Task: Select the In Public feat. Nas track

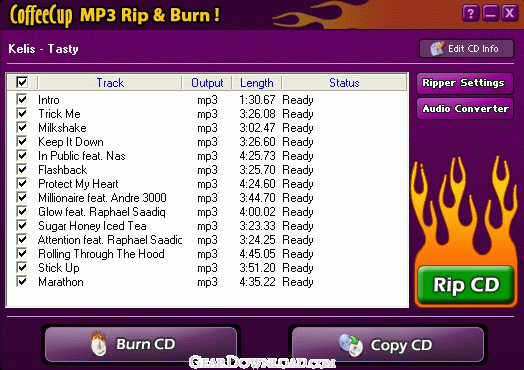Action: coord(82,156)
